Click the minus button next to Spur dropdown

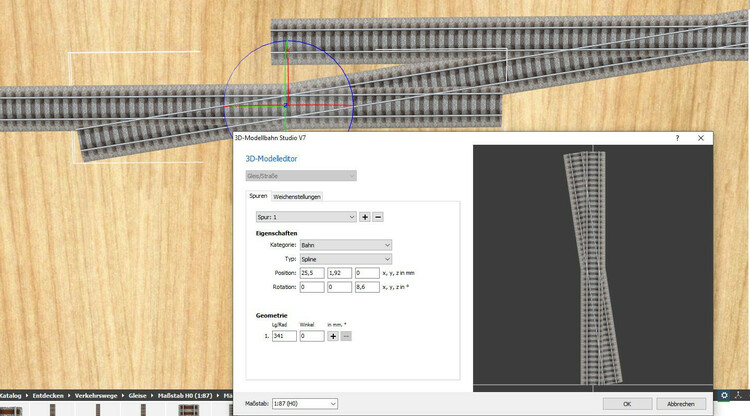point(378,216)
